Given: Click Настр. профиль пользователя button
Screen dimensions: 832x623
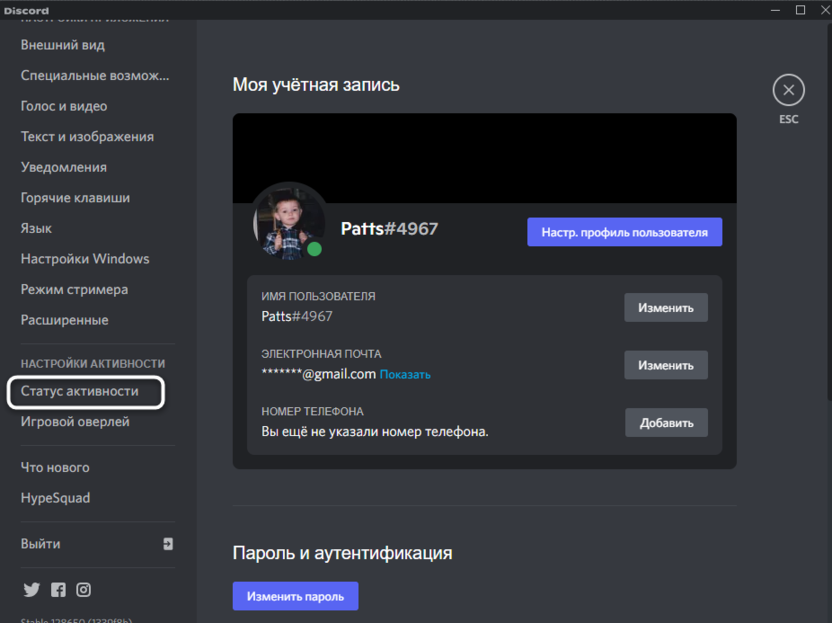Looking at the screenshot, I should click(x=624, y=232).
